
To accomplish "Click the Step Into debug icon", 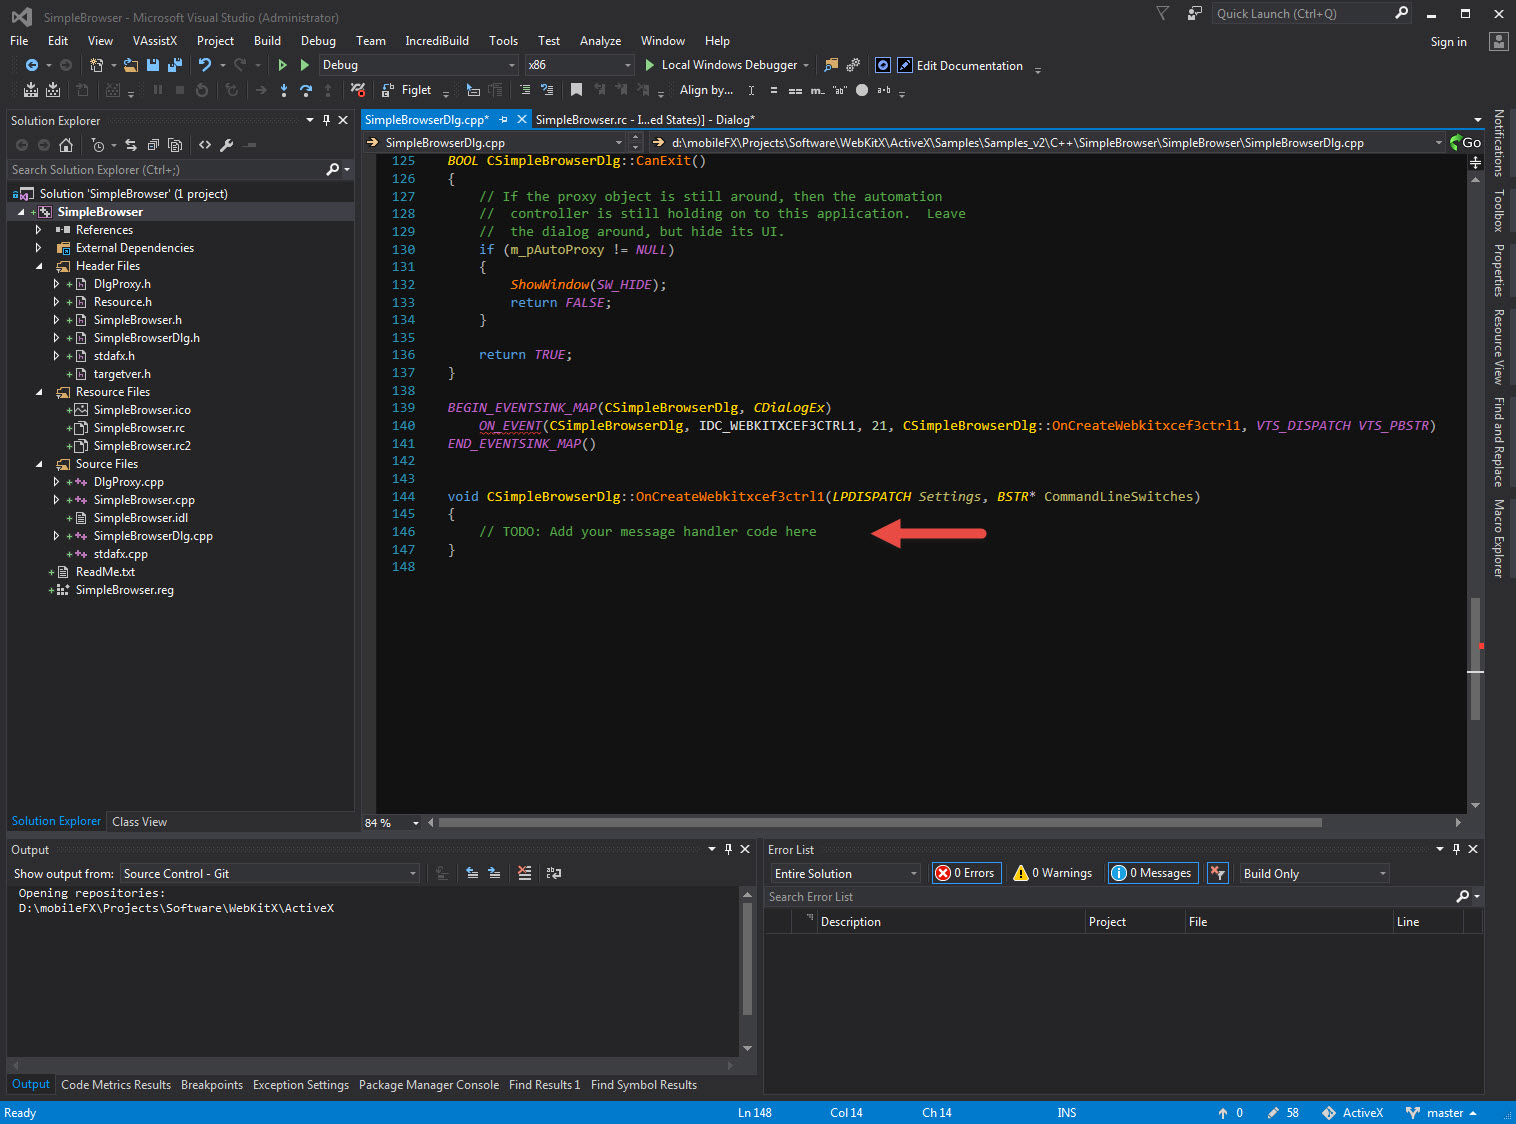I will click(x=284, y=90).
